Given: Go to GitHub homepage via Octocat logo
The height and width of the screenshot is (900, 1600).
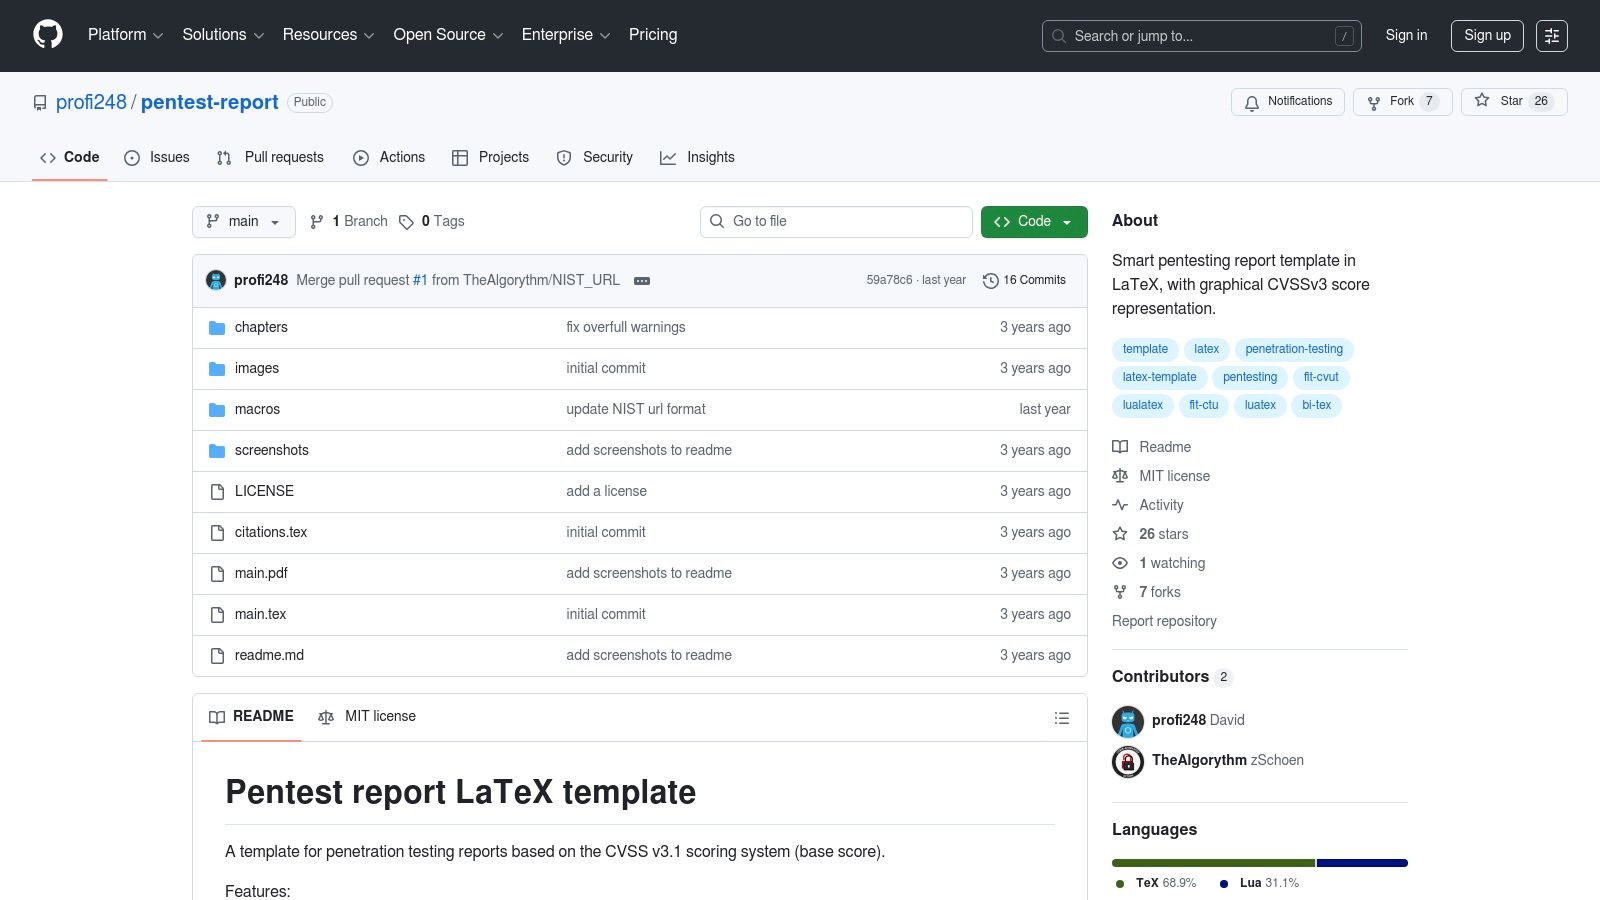Looking at the screenshot, I should tap(48, 35).
